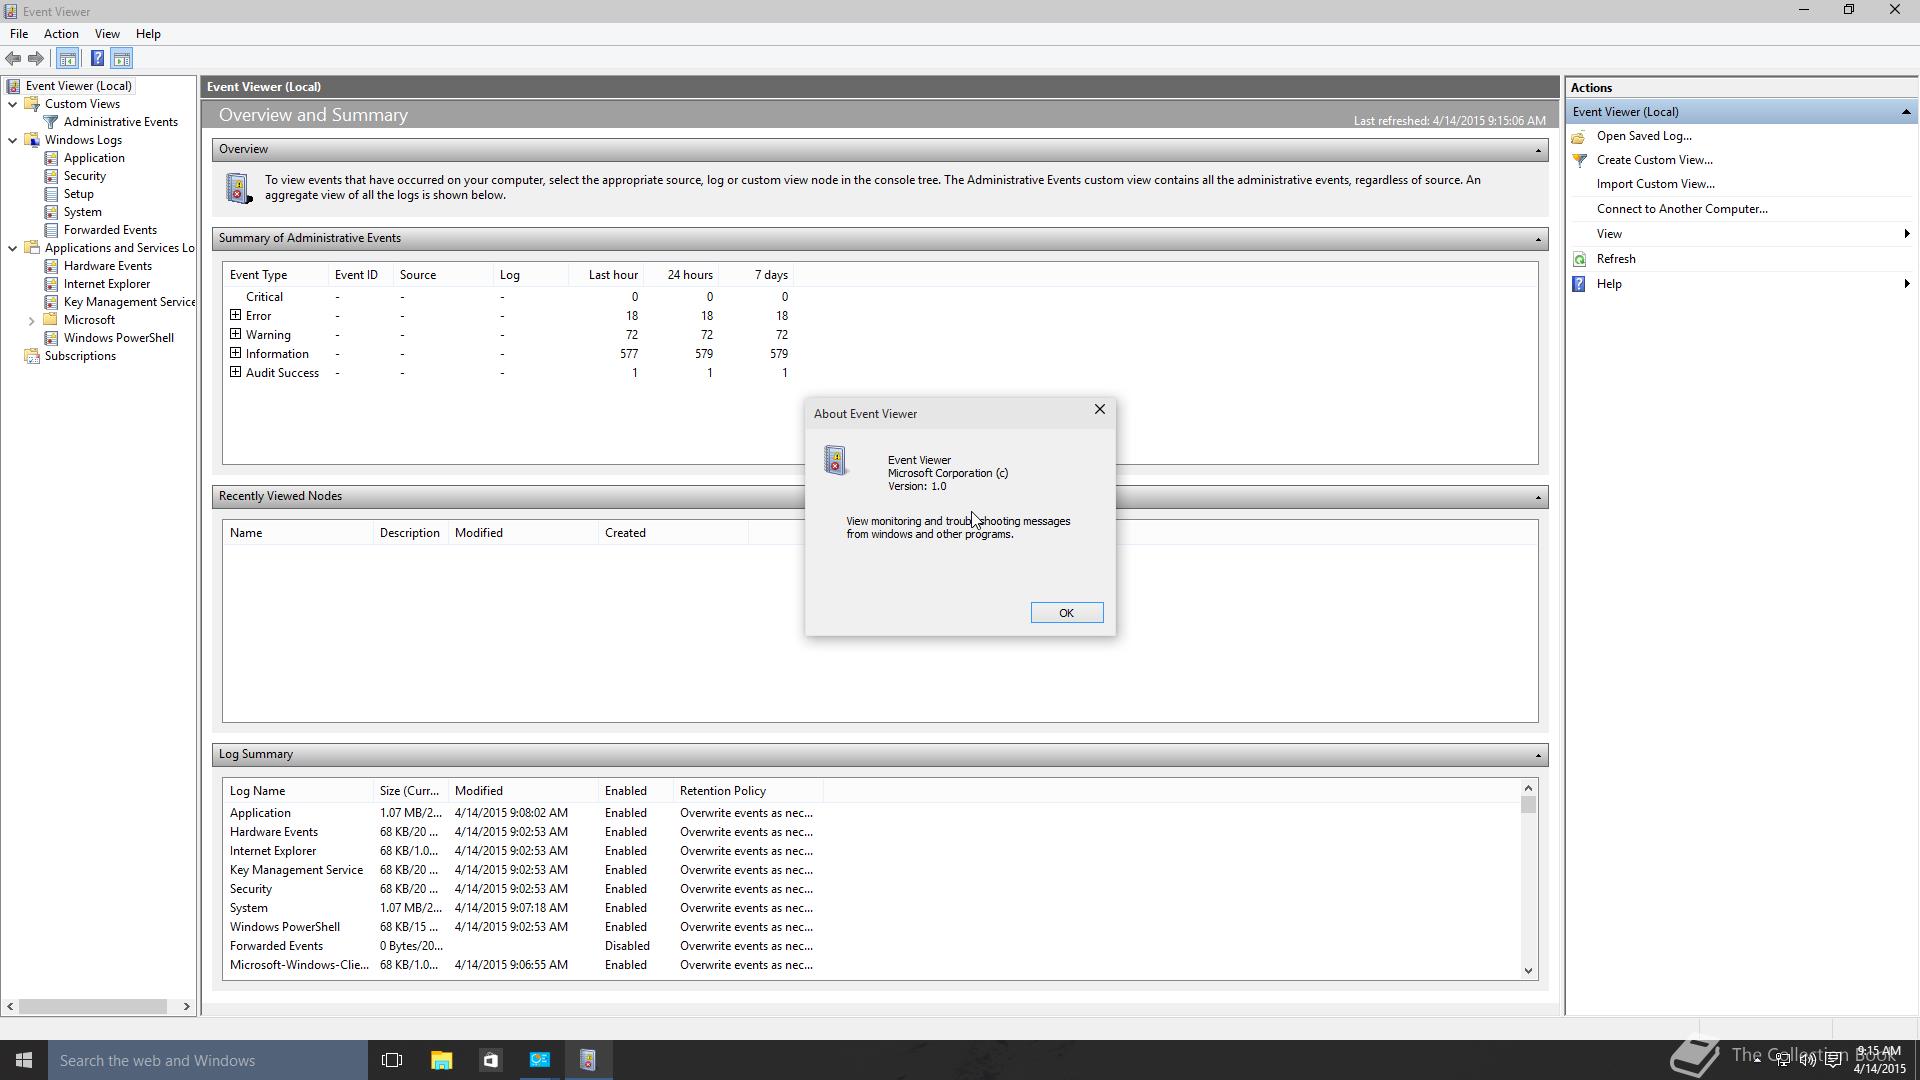The height and width of the screenshot is (1080, 1920).
Task: Click Create Custom View action
Action: 1654,160
